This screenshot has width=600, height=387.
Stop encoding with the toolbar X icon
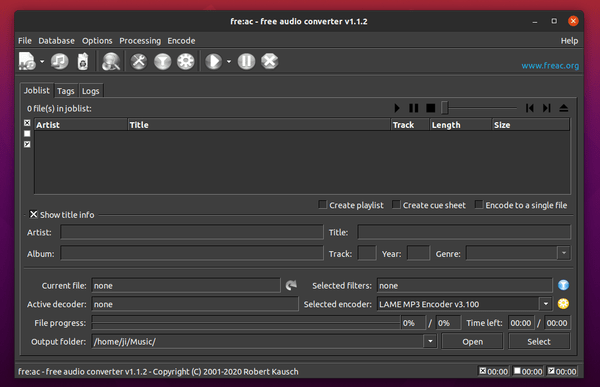tap(269, 61)
